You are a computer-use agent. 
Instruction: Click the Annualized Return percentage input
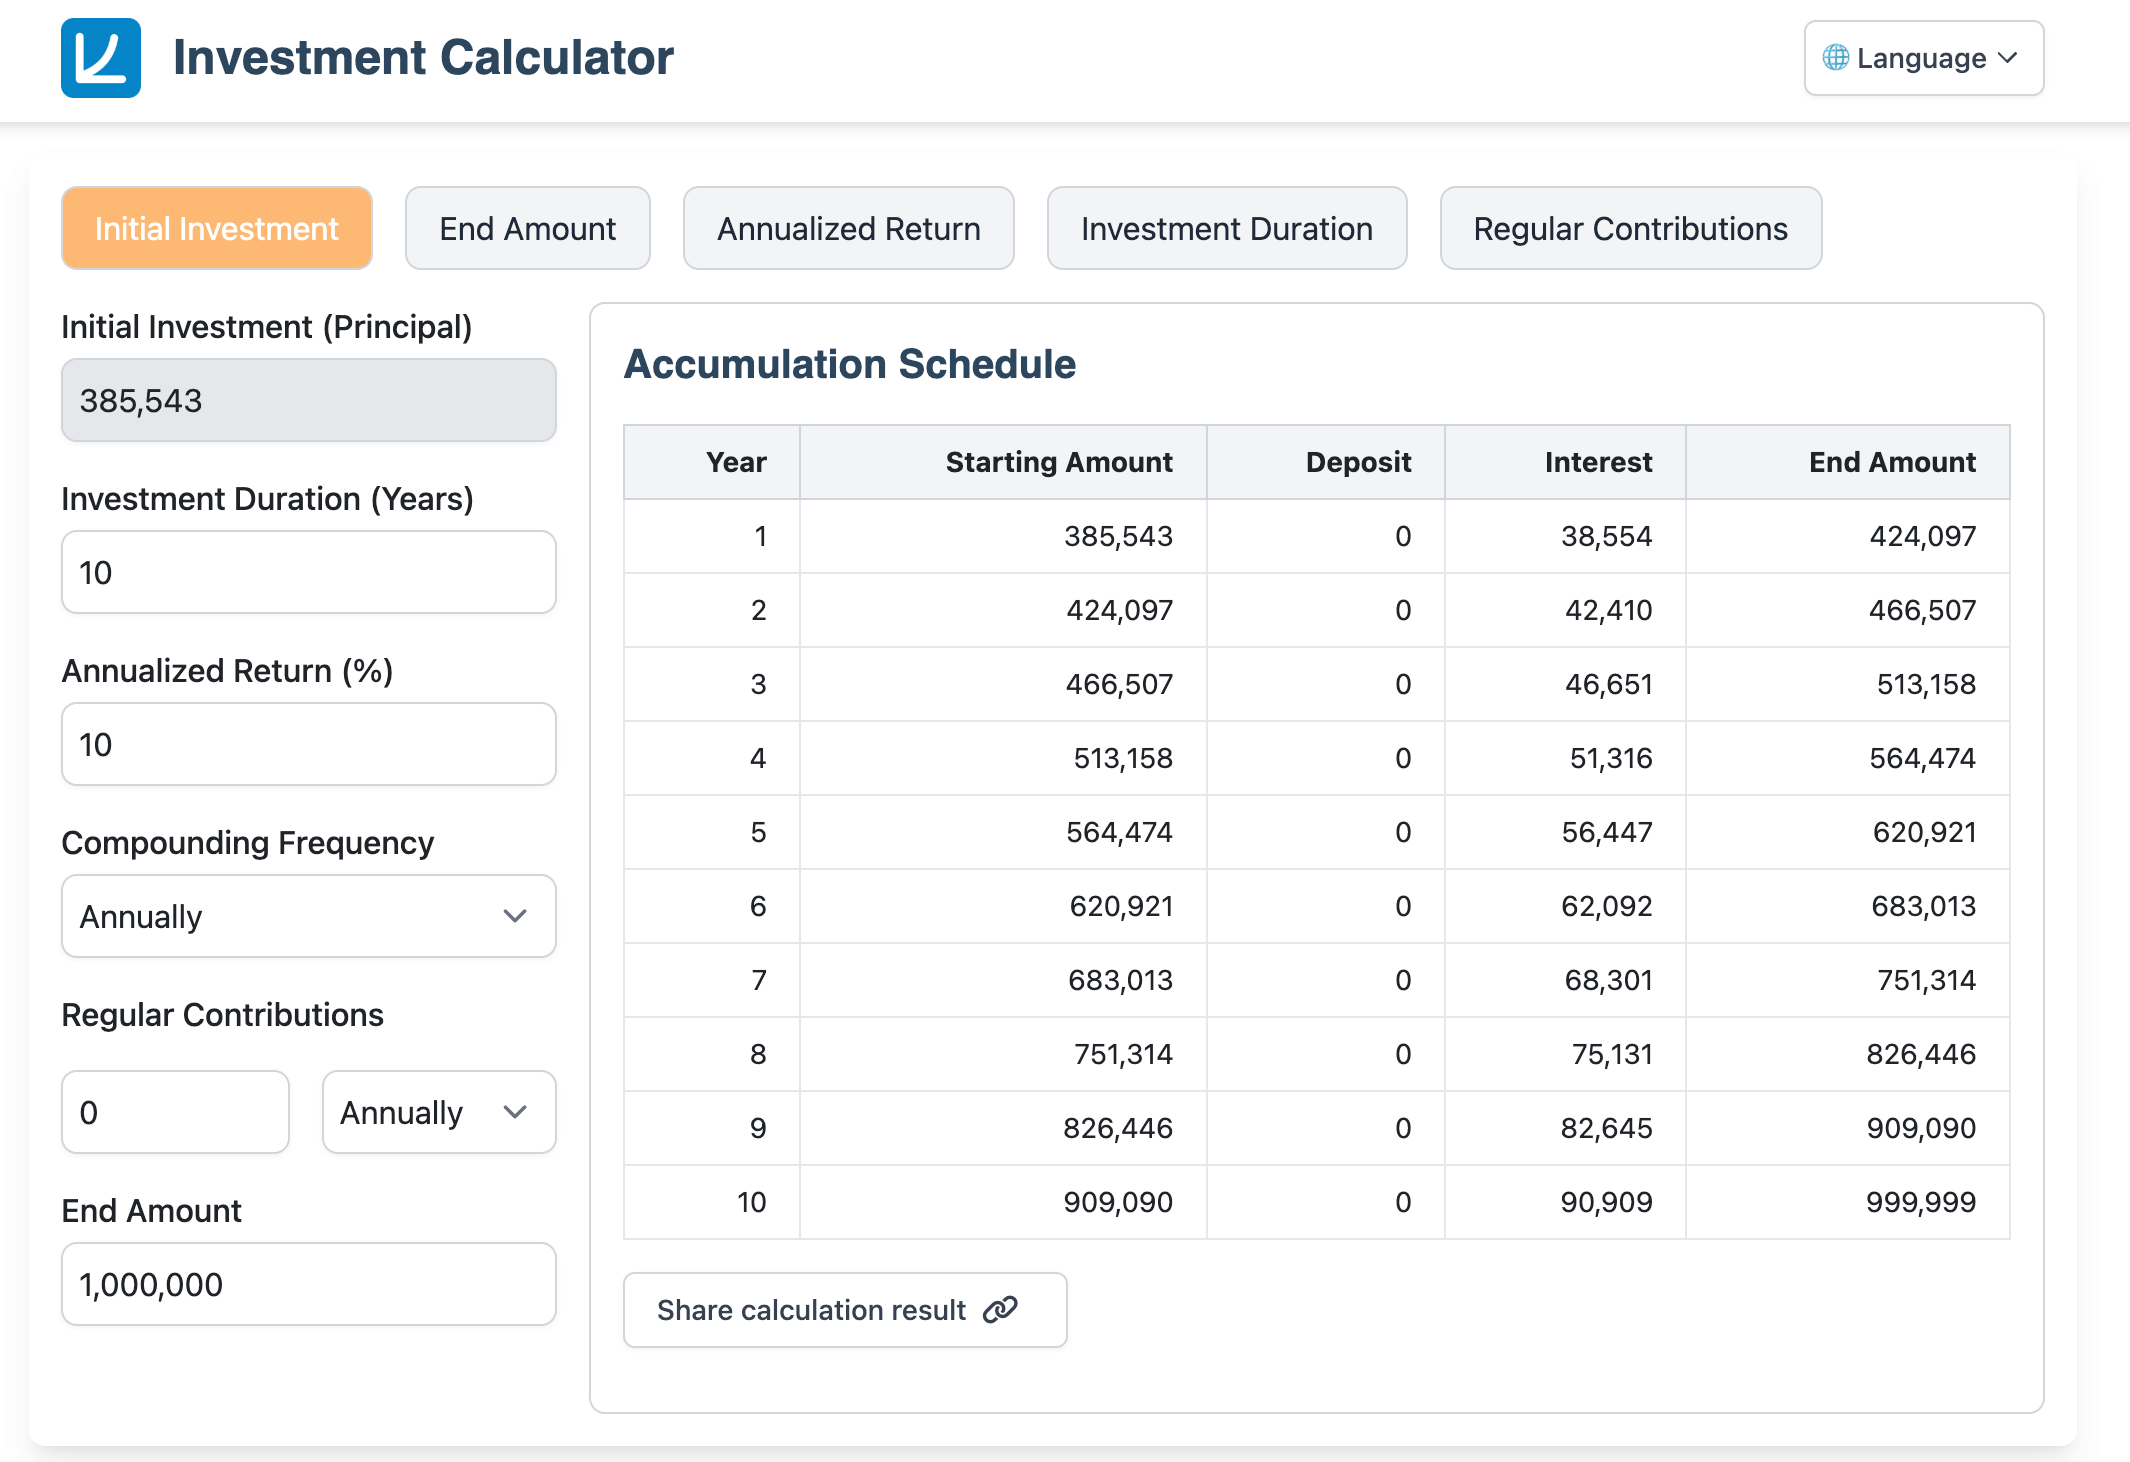308,743
